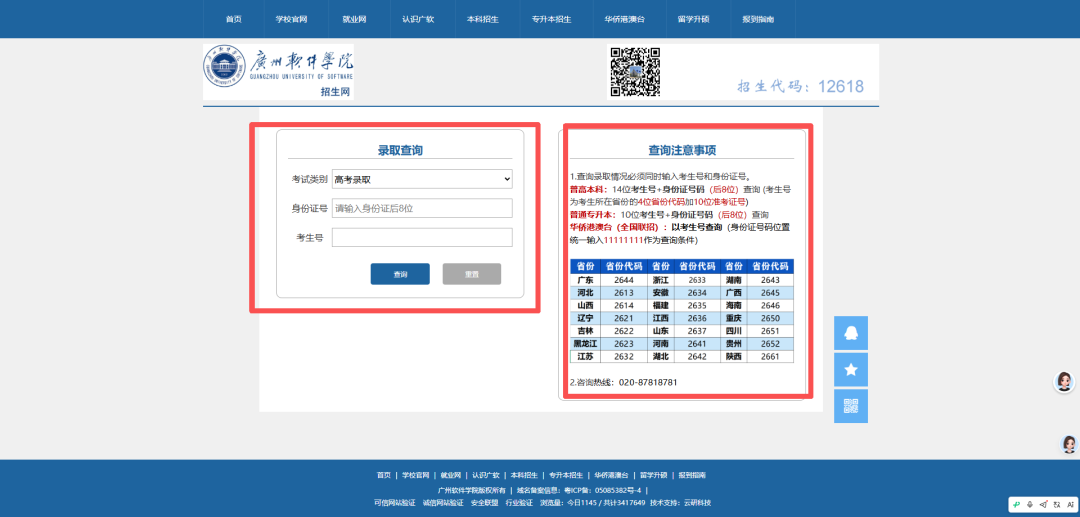Click the 浙江 province cell
This screenshot has height=517, width=1080.
coord(661,280)
